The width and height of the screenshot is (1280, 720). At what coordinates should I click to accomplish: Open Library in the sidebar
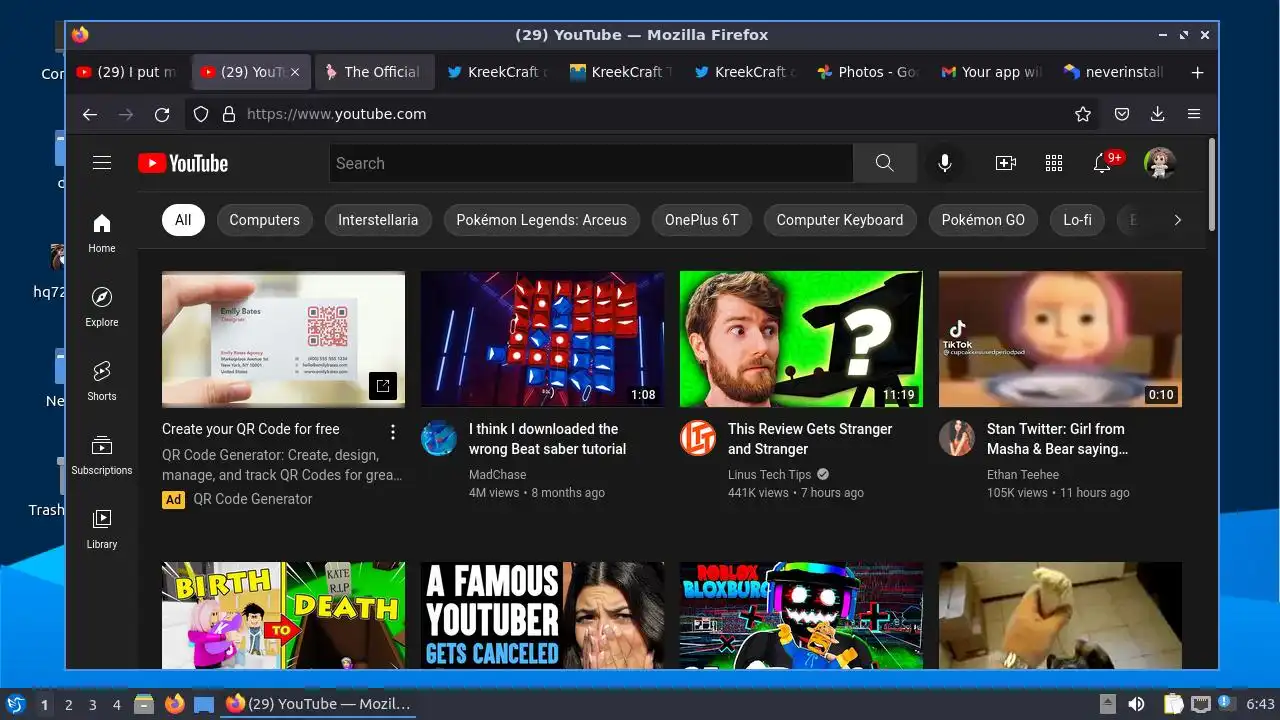pyautogui.click(x=102, y=530)
